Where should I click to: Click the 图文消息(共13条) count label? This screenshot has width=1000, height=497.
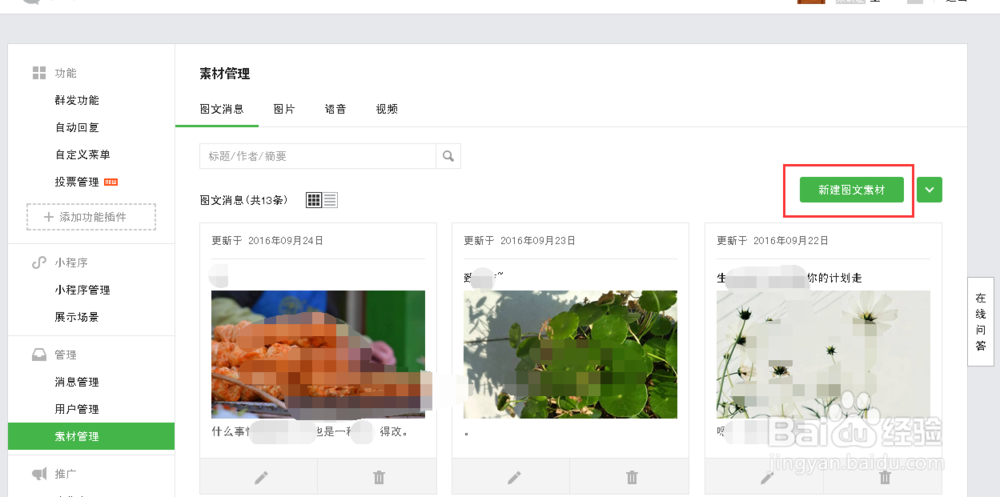point(244,200)
